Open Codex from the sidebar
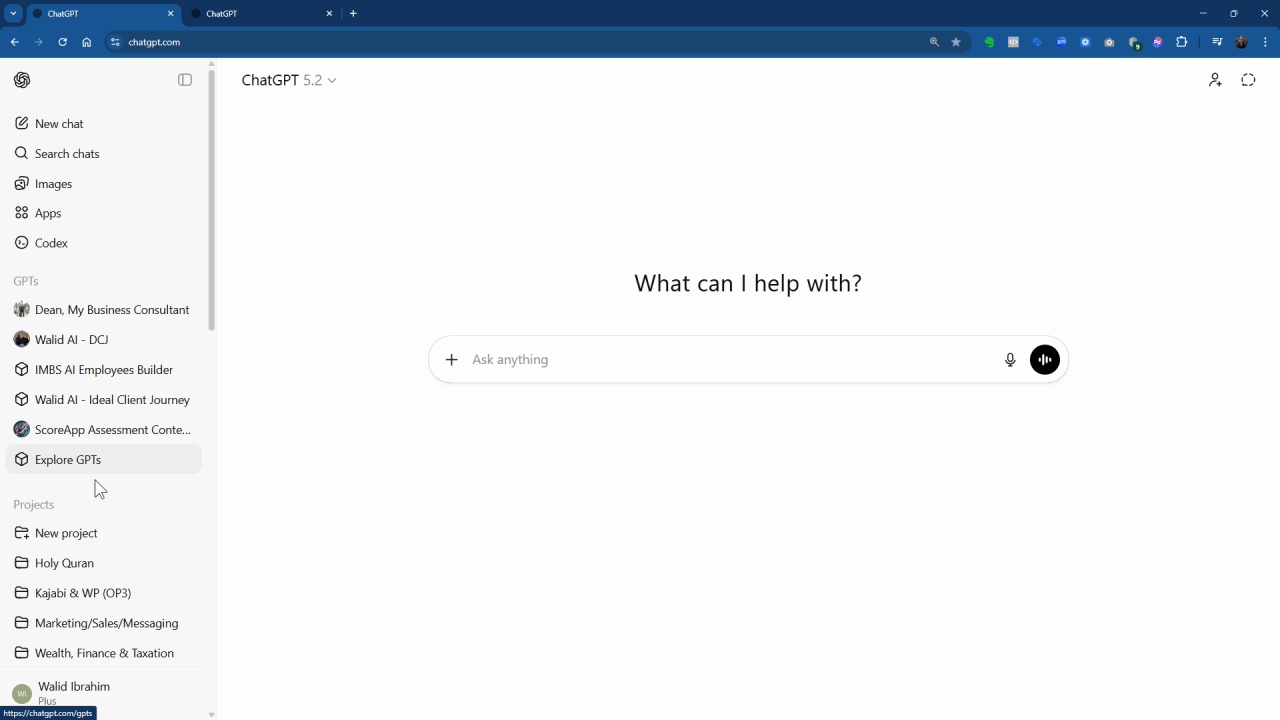The image size is (1280, 720). tap(51, 243)
